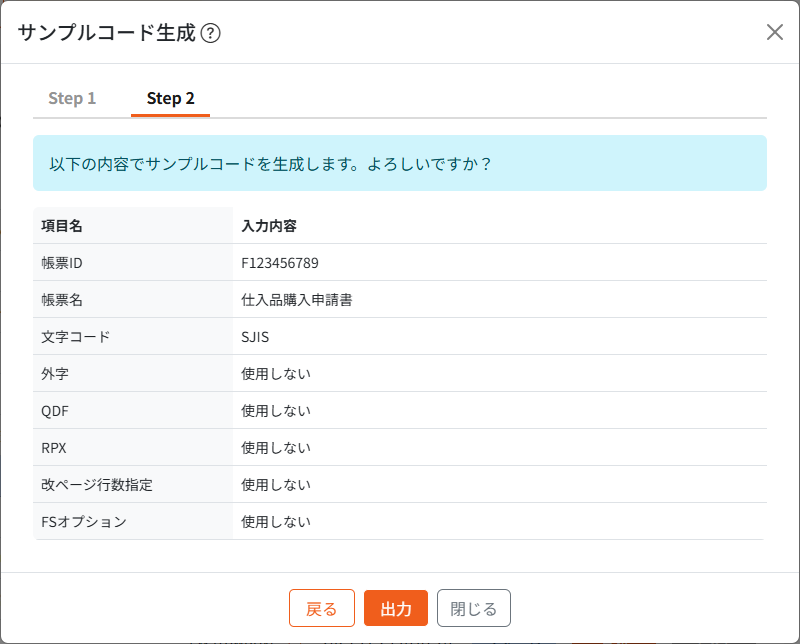Click the X icon to dismiss the dialog
The width and height of the screenshot is (800, 644).
pyautogui.click(x=775, y=32)
